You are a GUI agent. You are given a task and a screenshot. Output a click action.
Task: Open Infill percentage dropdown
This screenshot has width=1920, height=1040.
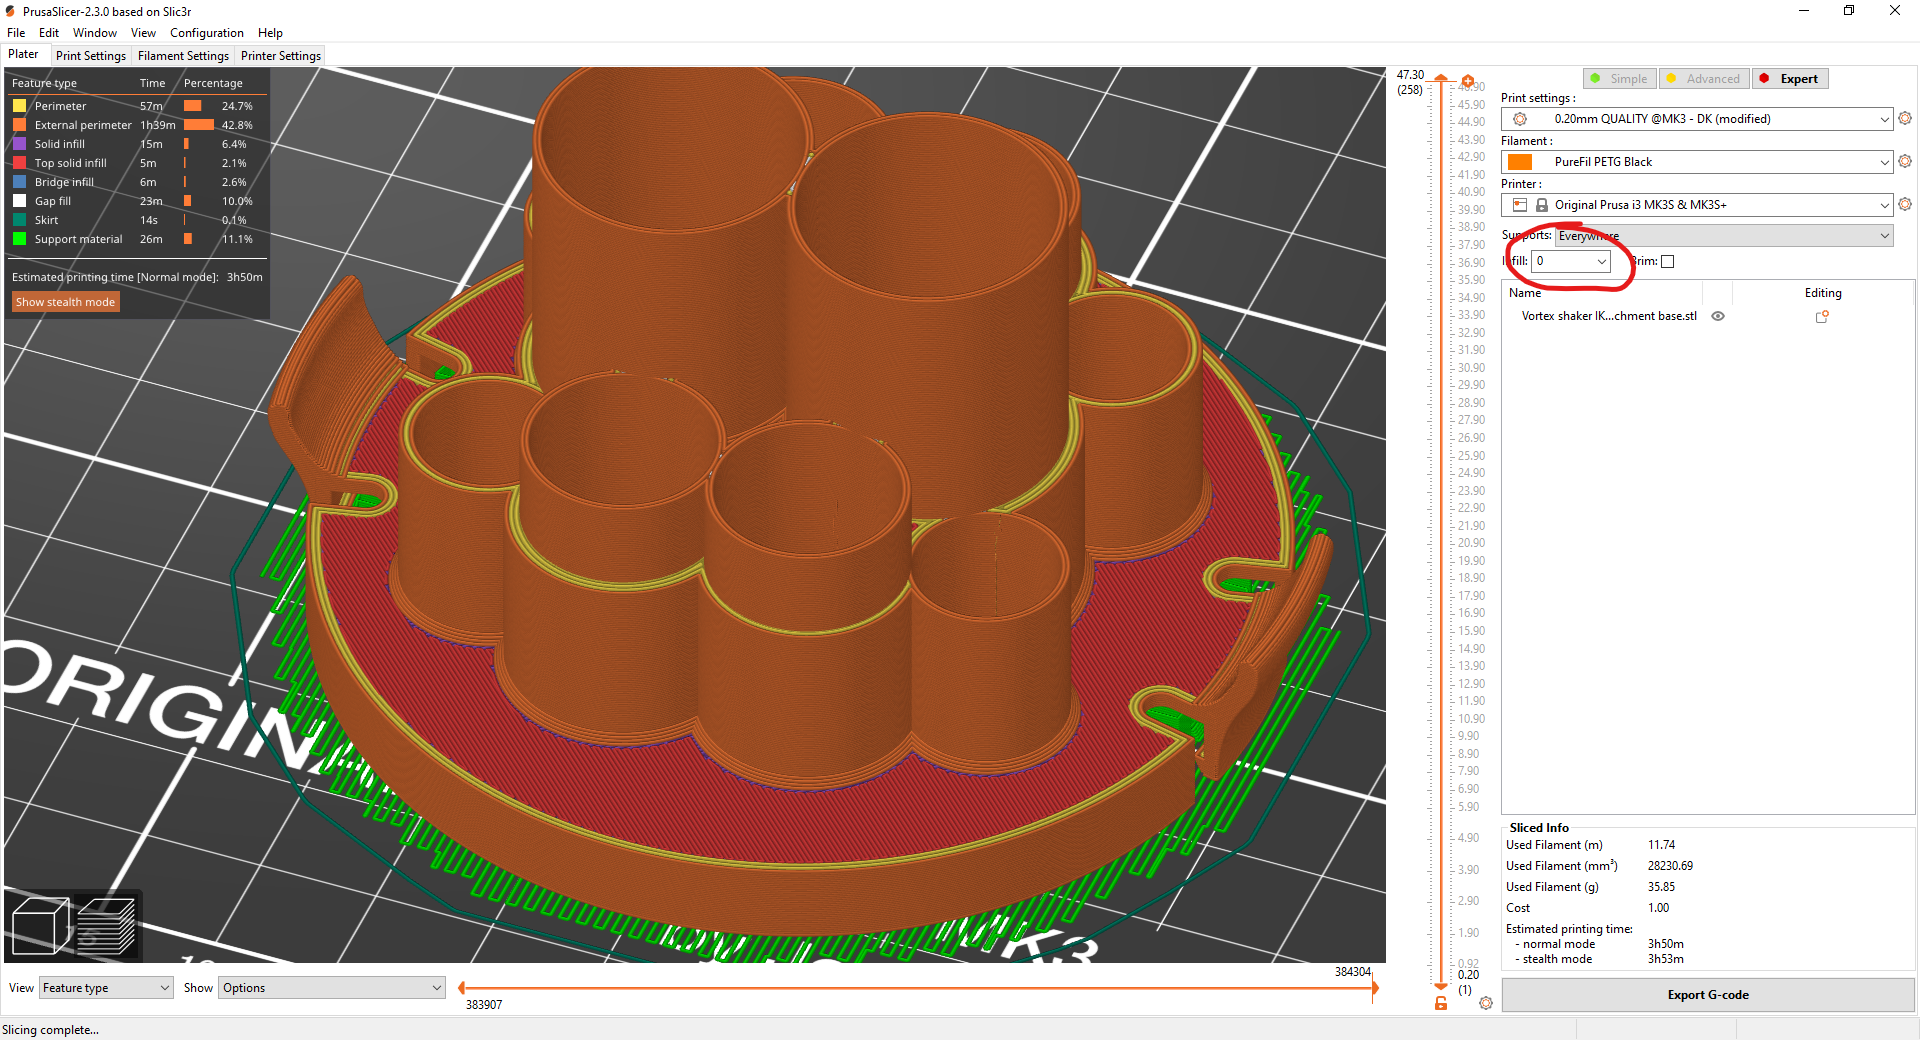click(1572, 261)
